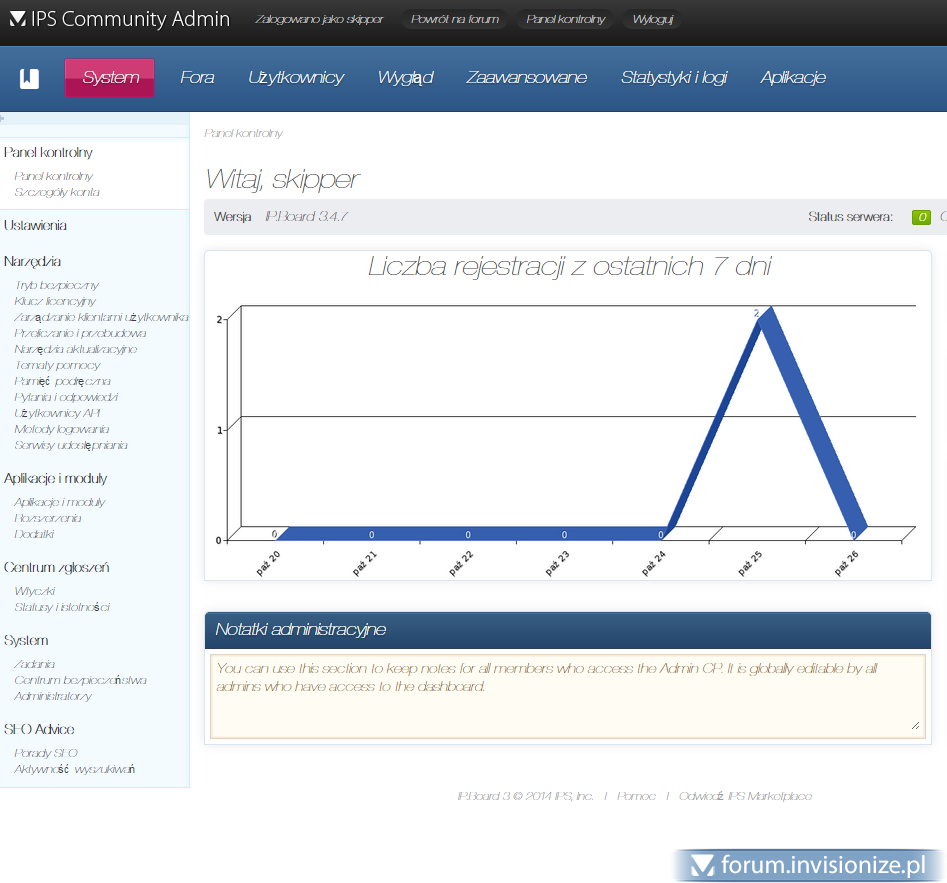
Task: Click the Wyloguj button
Action: click(x=653, y=19)
